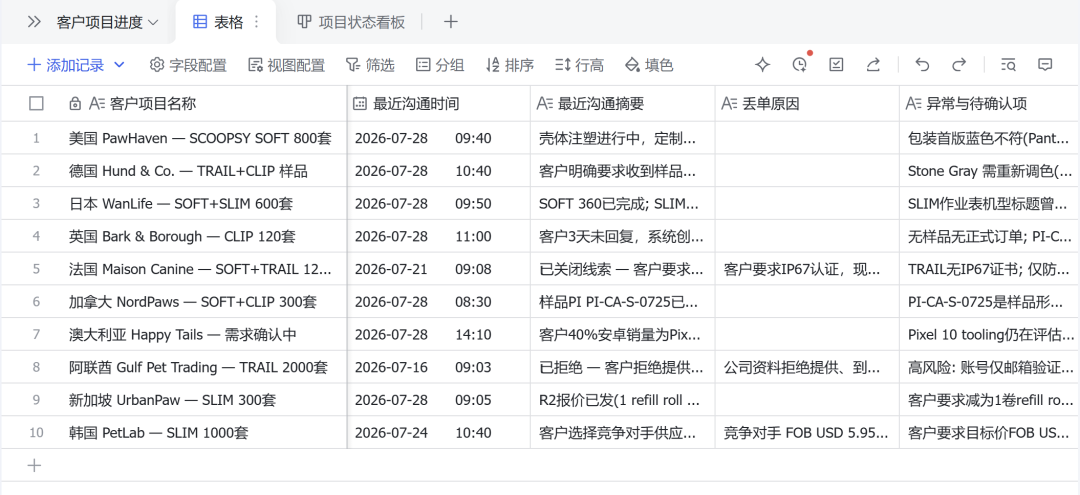Open the 客户项目进度 dropdown
Screen dimensions: 1080x495
coord(107,22)
